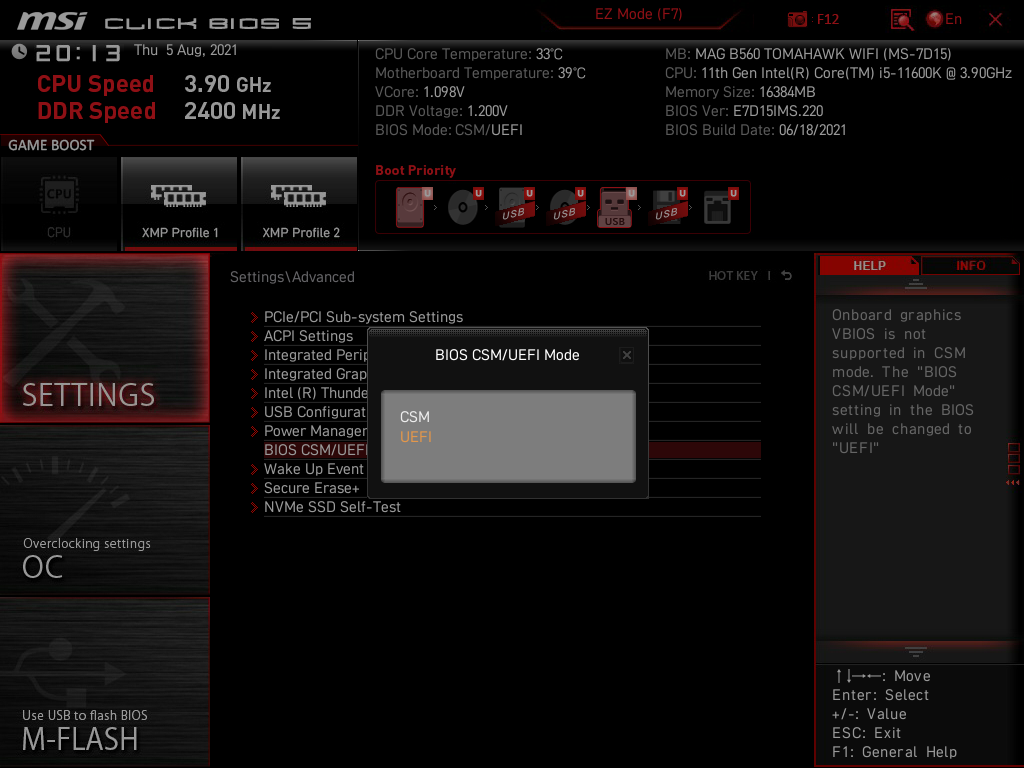
Task: Select the network boot device icon
Action: coord(720,207)
